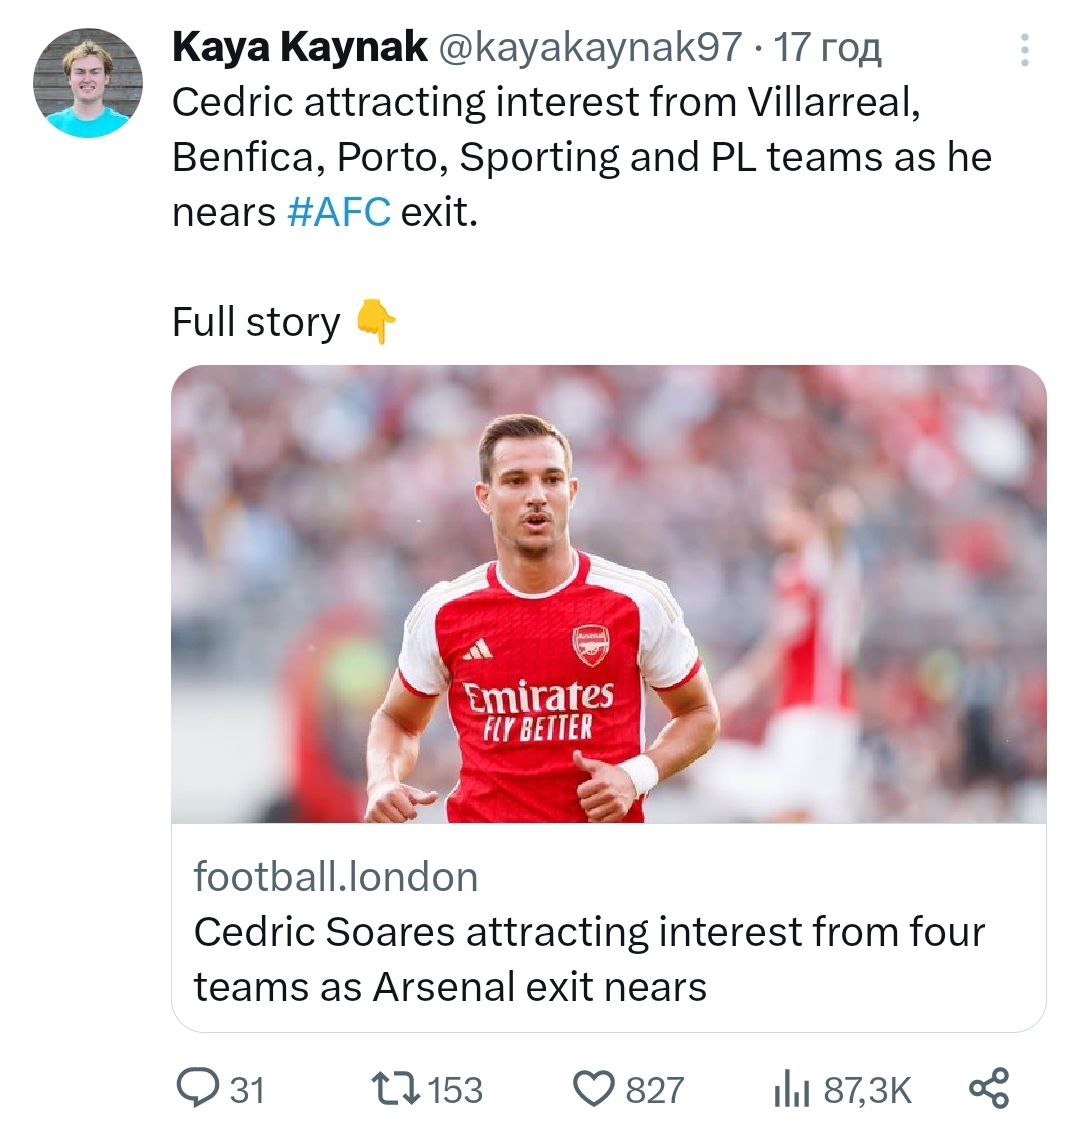Click the 153 reposts count
Screen dimensions: 1080x1129
point(455,1089)
